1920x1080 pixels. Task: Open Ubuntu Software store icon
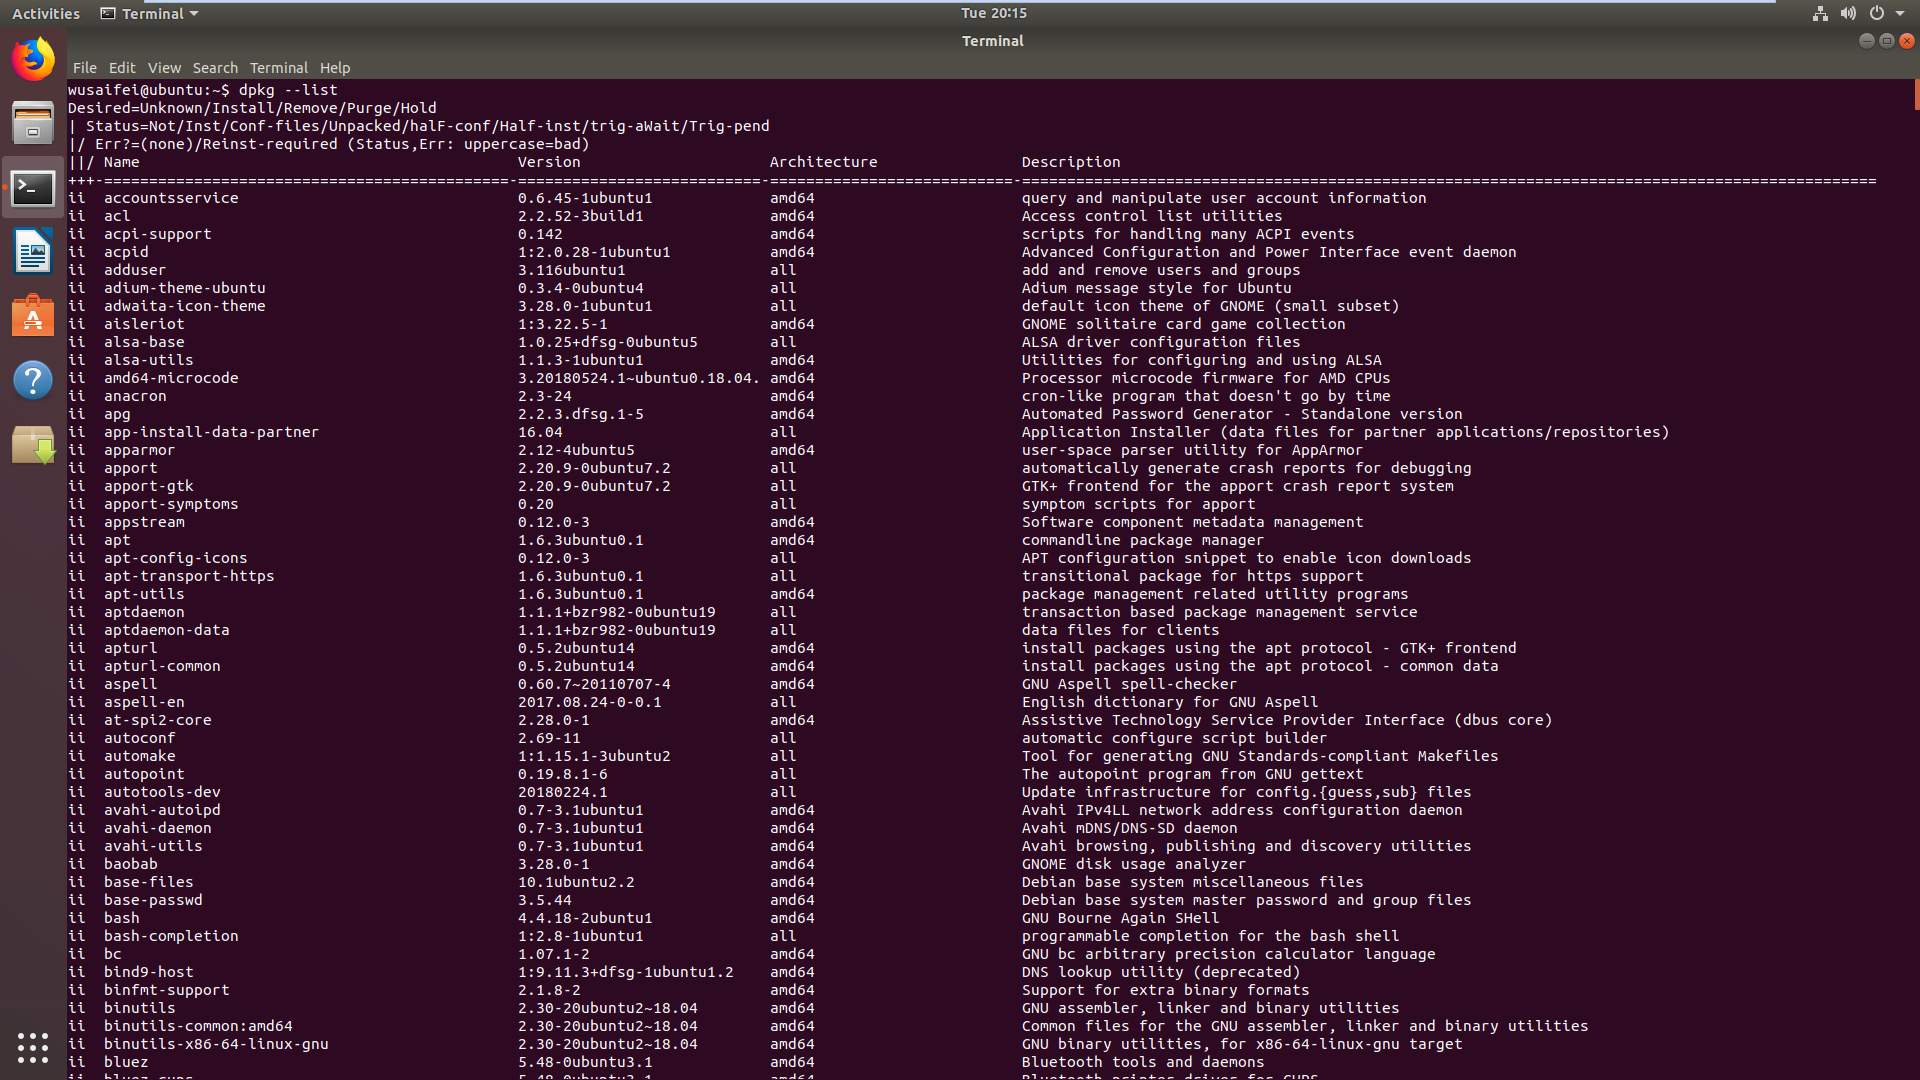tap(33, 316)
